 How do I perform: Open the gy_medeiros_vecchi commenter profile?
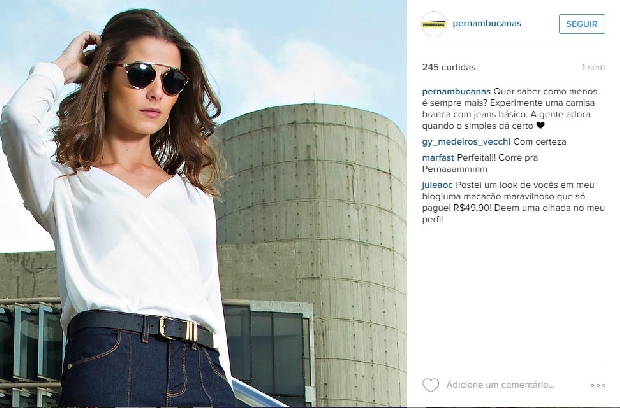click(x=466, y=142)
